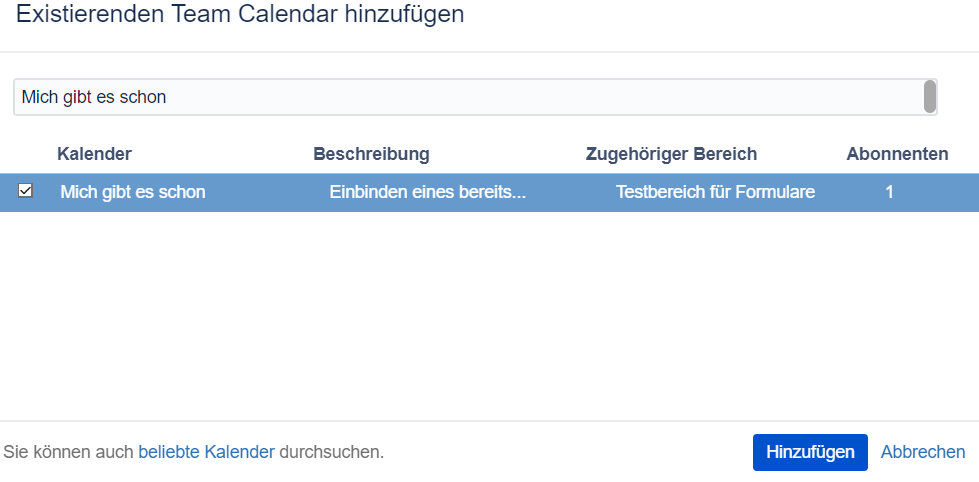Select the calendar name 'Mich gibt es schon' in the row
This screenshot has height=482, width=979.
point(133,192)
